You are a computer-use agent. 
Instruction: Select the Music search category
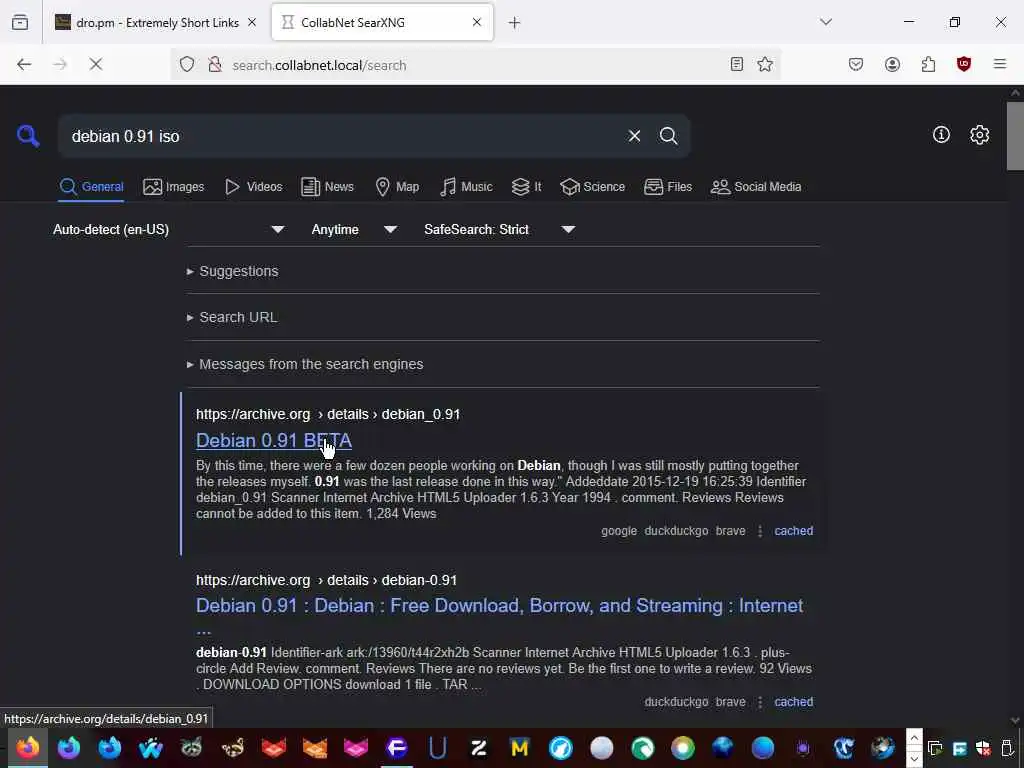click(466, 187)
